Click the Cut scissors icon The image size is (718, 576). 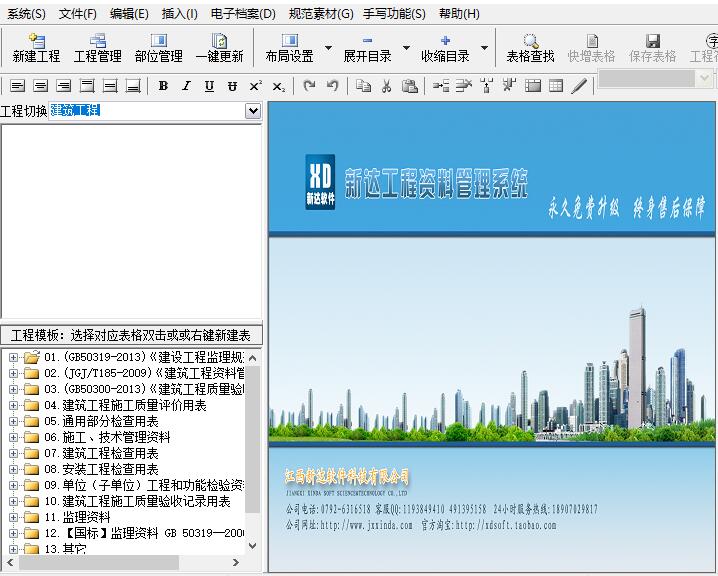click(x=386, y=86)
